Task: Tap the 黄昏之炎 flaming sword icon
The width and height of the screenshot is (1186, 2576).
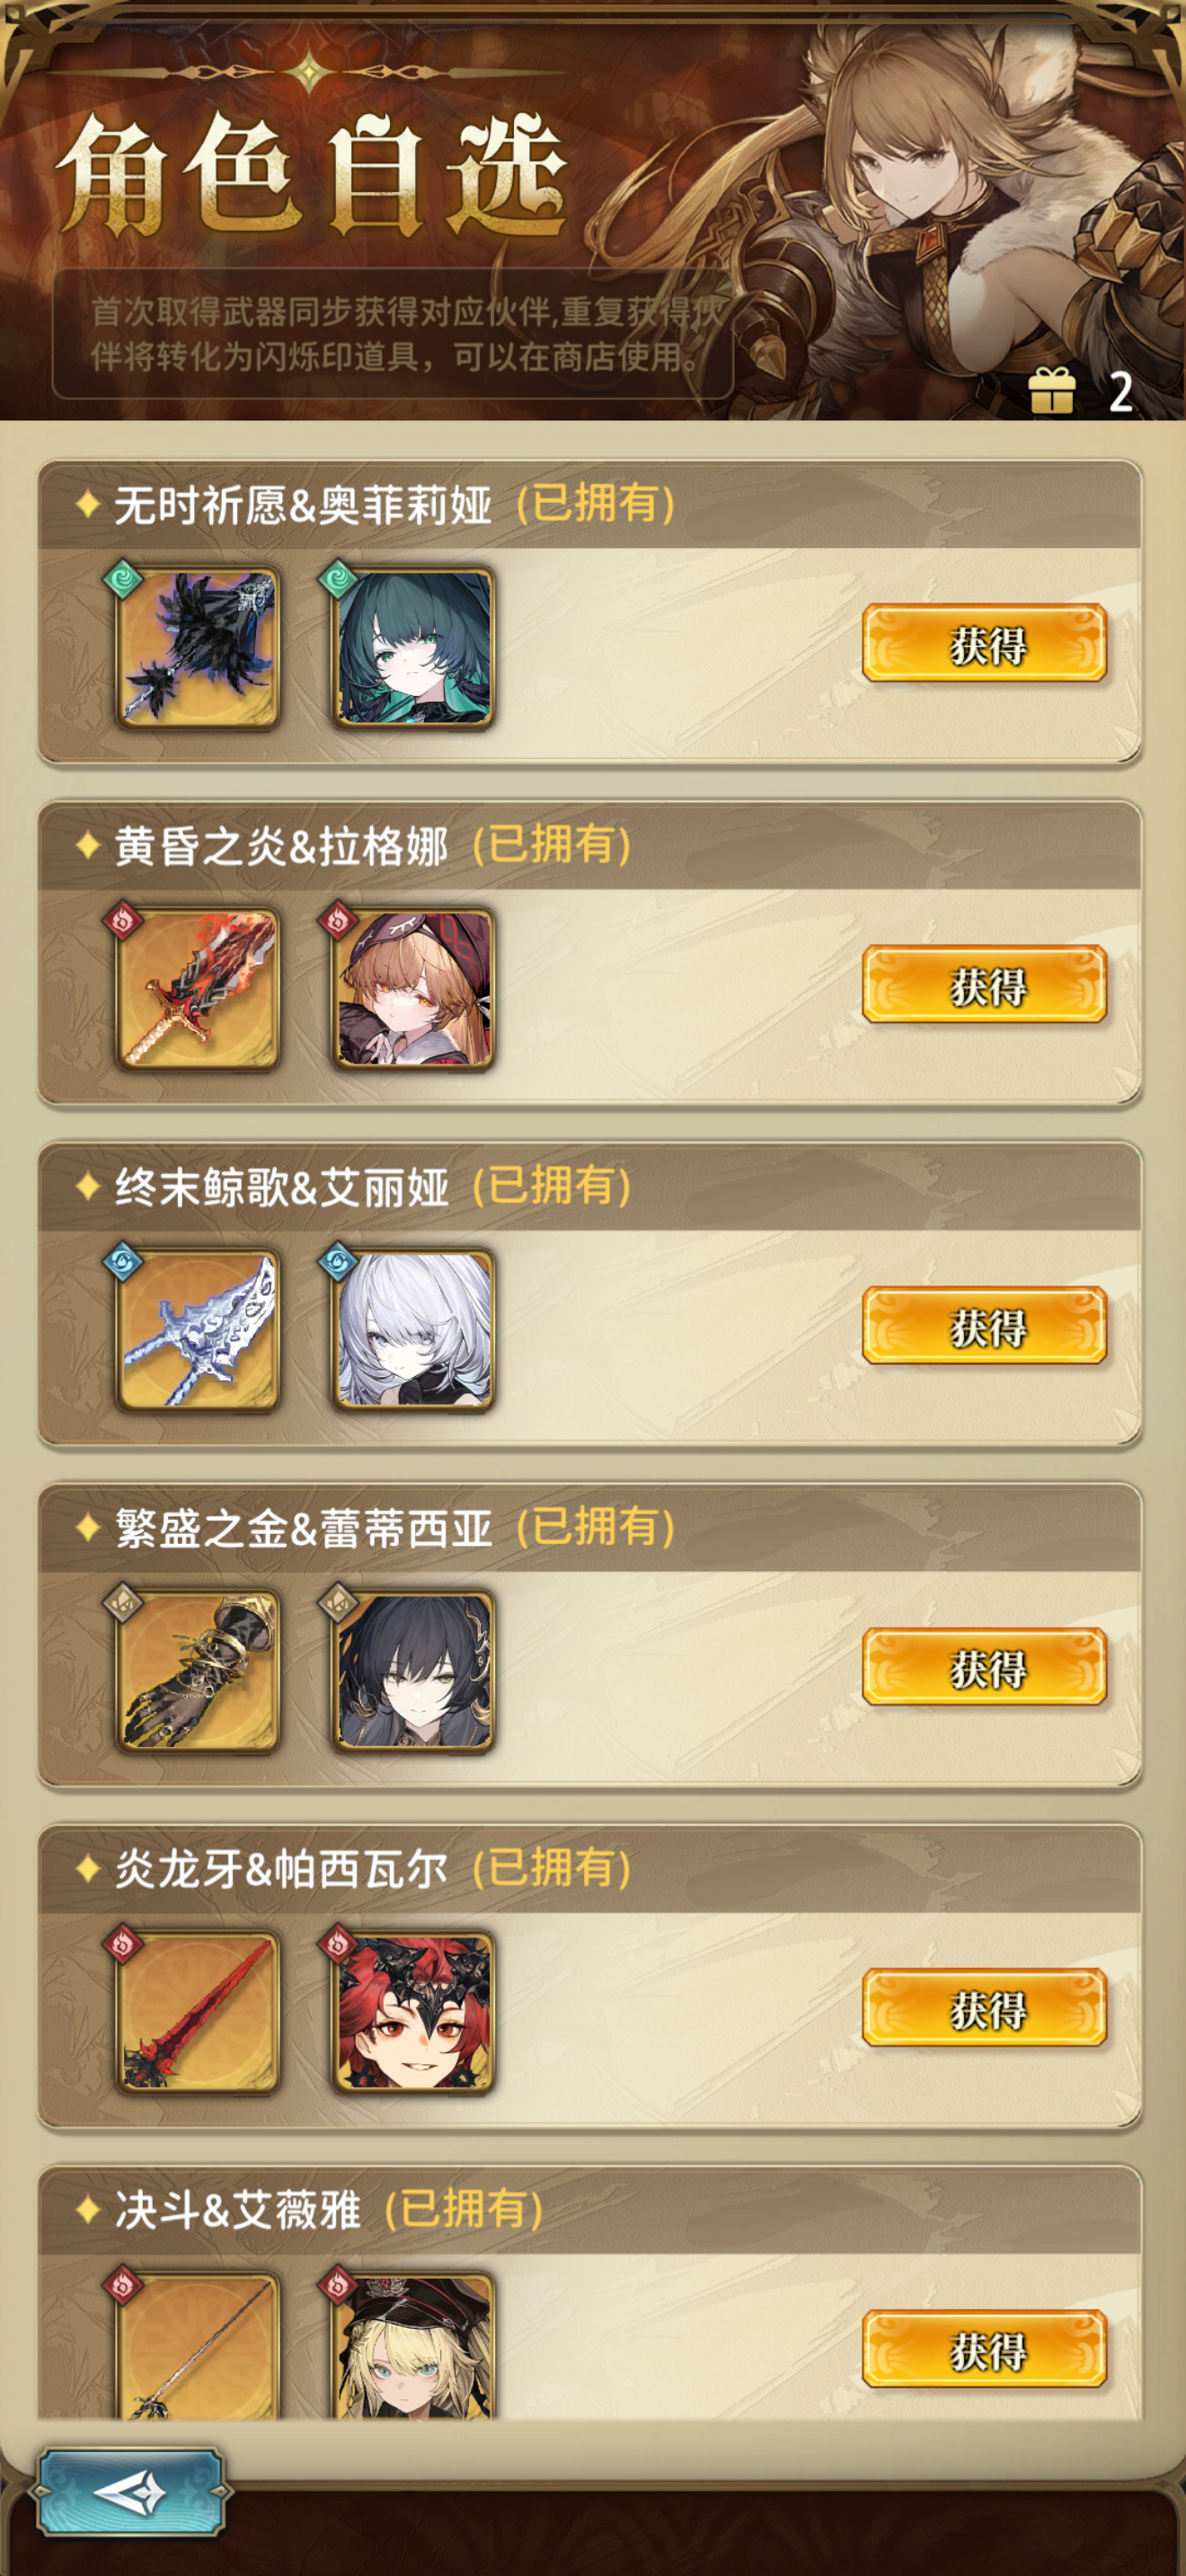Action: click(x=197, y=988)
